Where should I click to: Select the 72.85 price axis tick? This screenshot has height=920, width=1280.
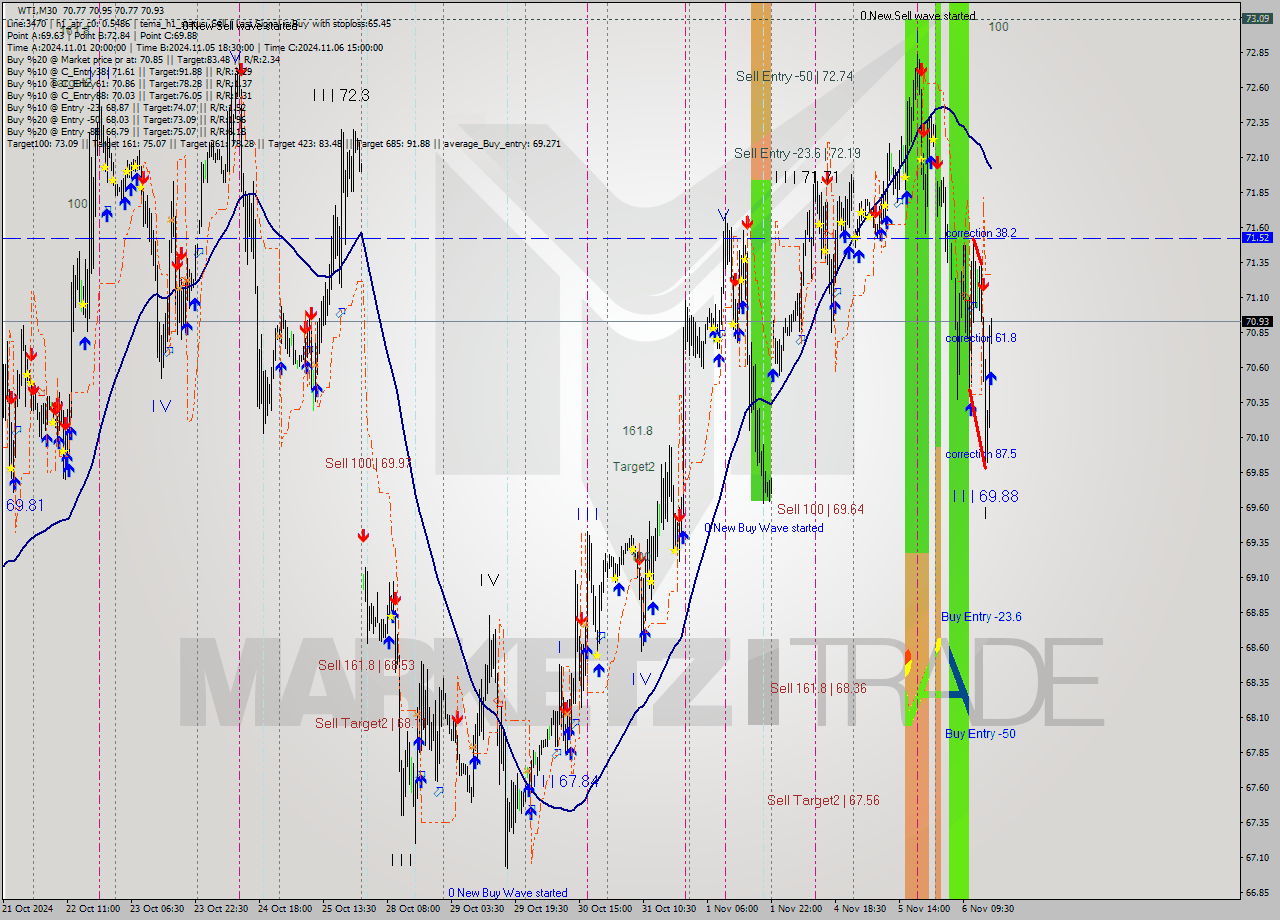click(1258, 53)
